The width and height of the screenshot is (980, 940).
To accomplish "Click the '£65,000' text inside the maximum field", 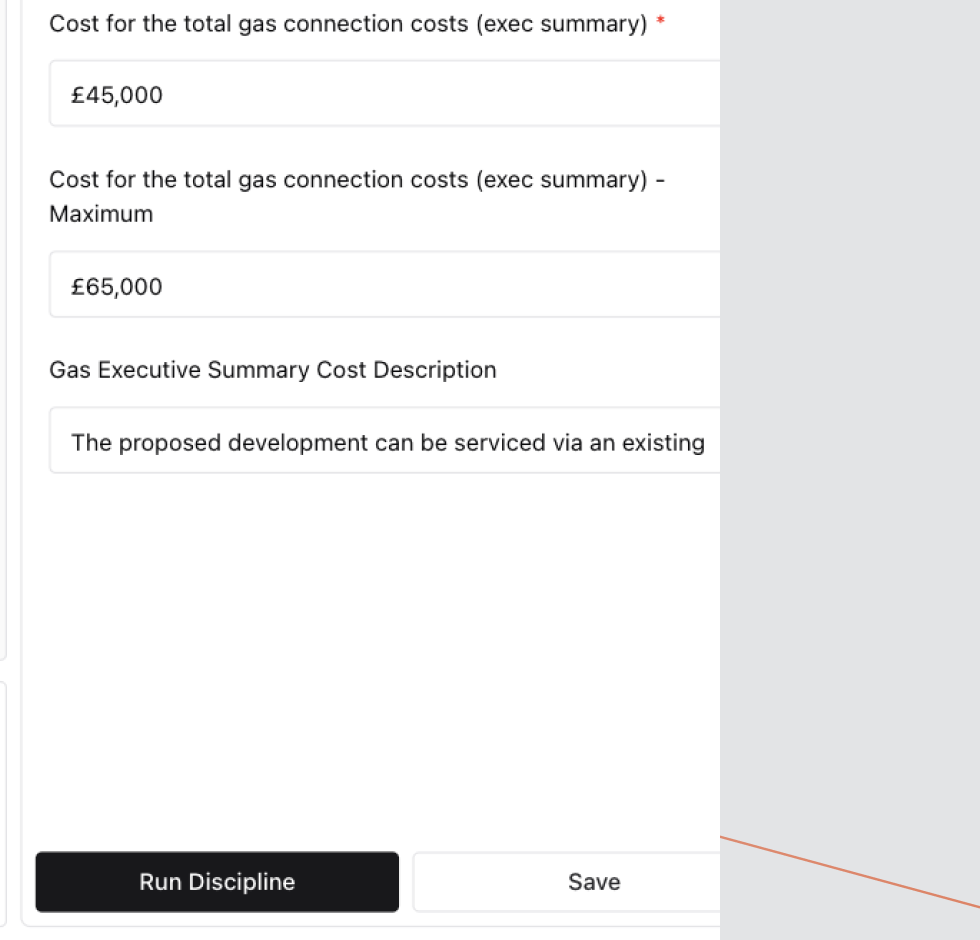I will pyautogui.click(x=117, y=287).
